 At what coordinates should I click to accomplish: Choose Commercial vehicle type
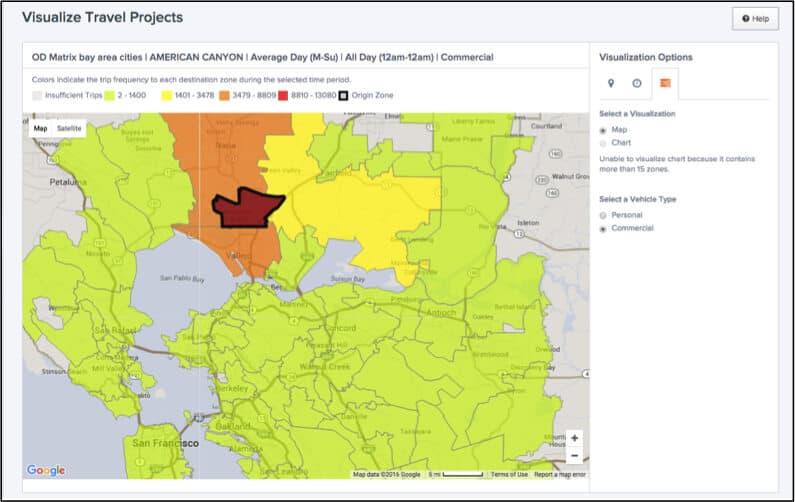(602, 229)
